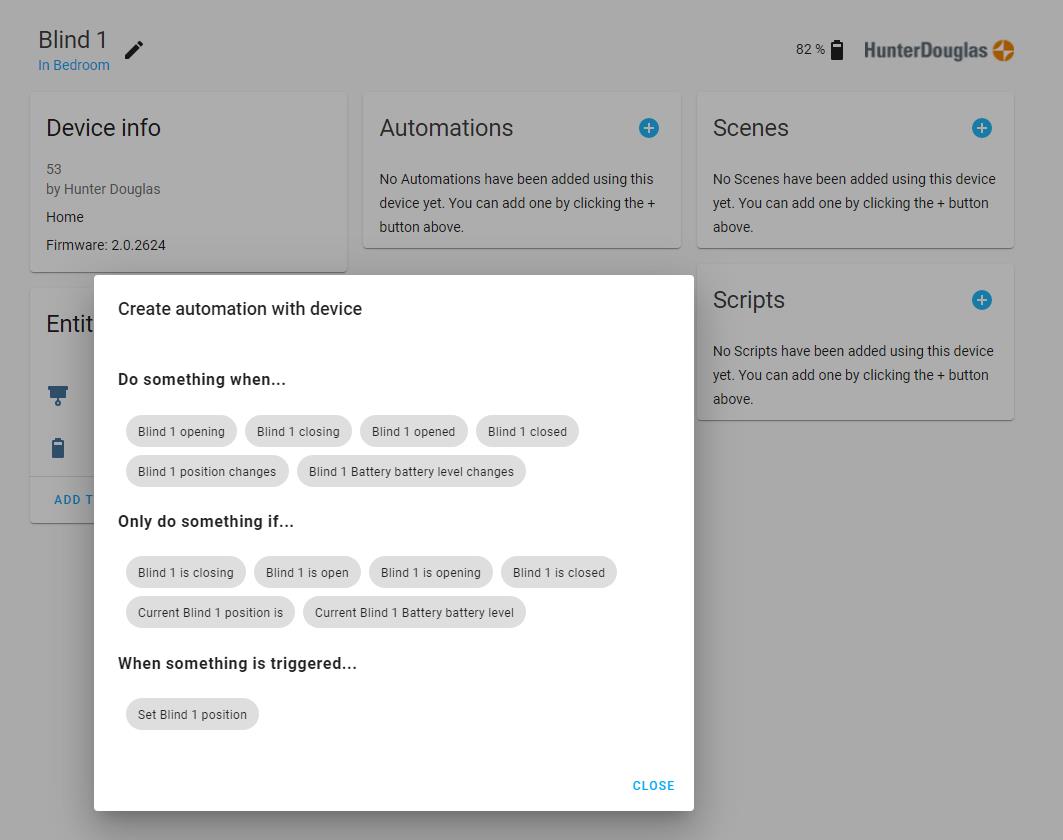Select the 'Blind 1 opening' trigger chip

click(181, 432)
